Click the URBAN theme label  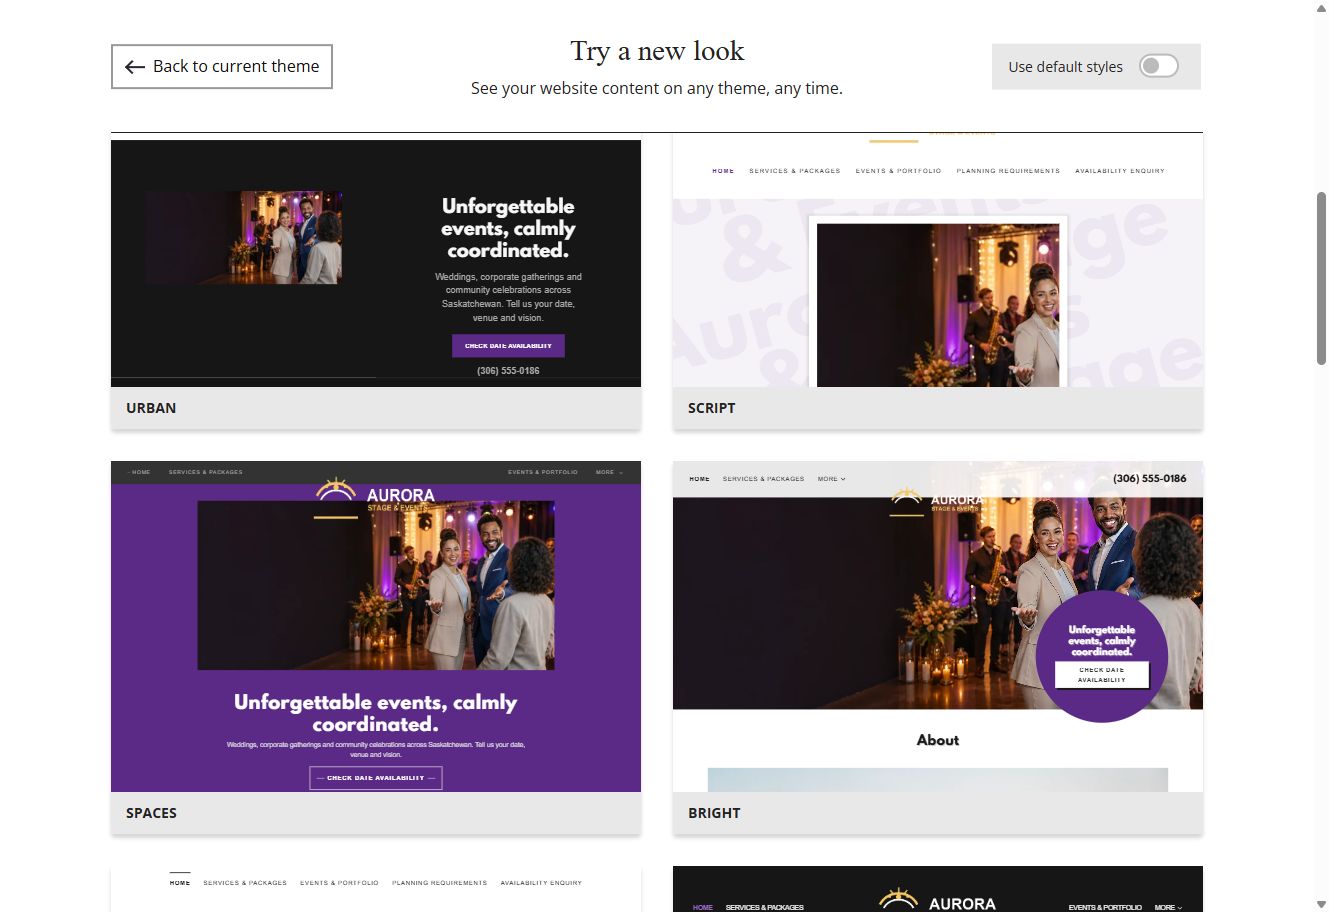tap(151, 408)
